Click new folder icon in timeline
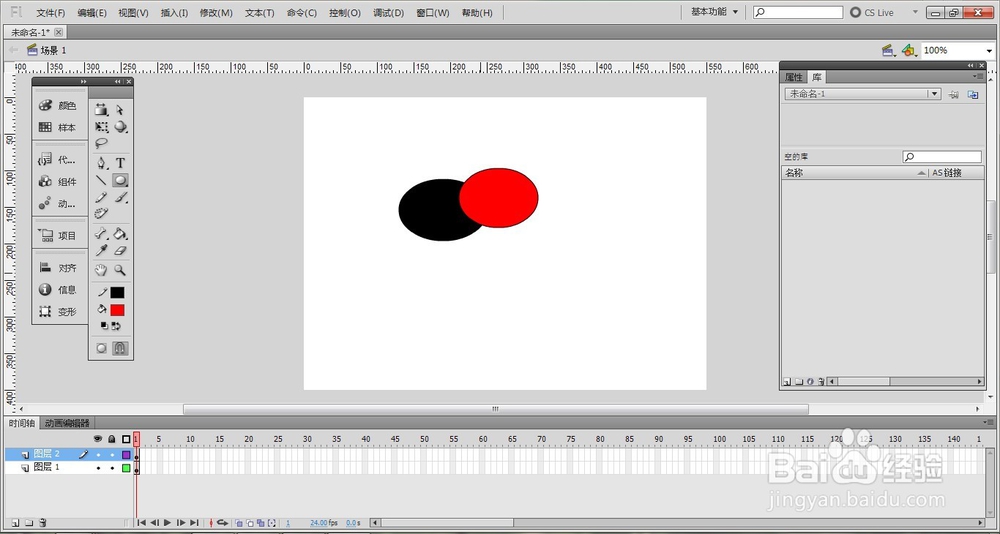Image resolution: width=1000 pixels, height=534 pixels. [29, 523]
